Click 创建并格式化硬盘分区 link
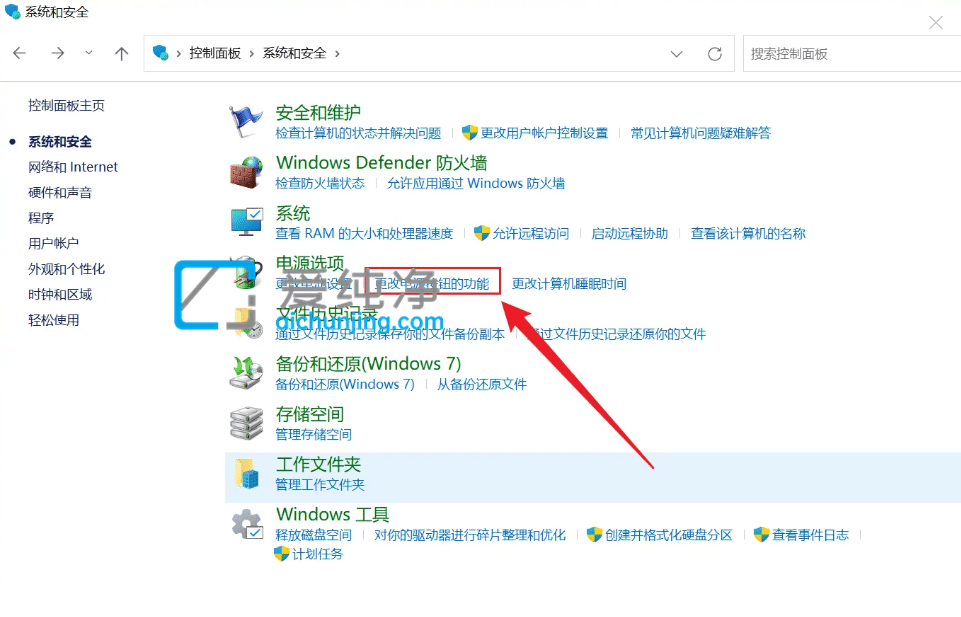961x617 pixels. [669, 535]
